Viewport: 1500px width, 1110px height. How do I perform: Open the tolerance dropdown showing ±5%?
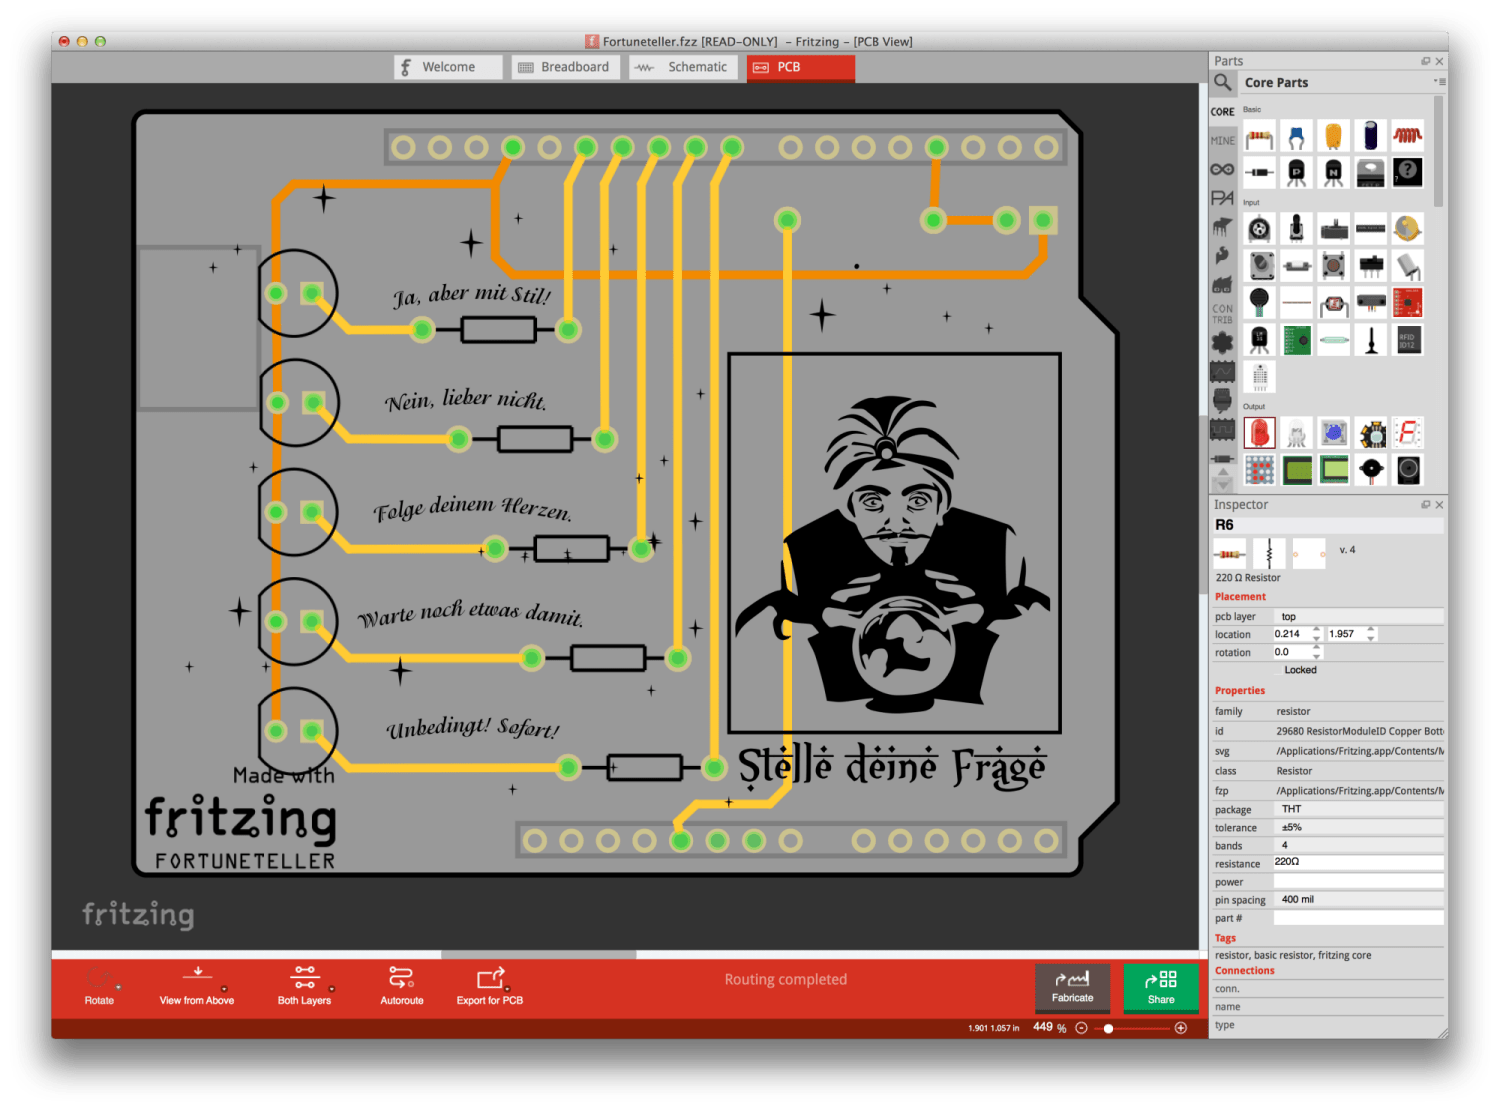point(1358,828)
